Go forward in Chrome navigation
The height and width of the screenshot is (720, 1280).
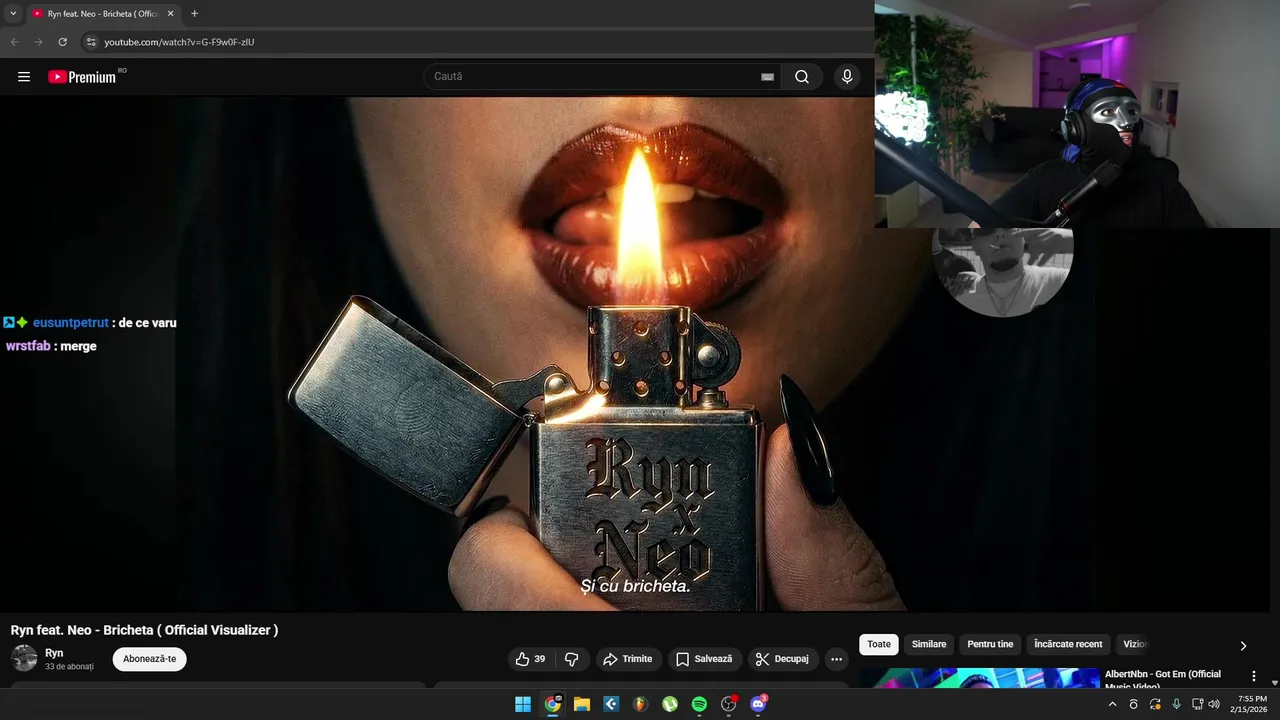pyautogui.click(x=38, y=42)
